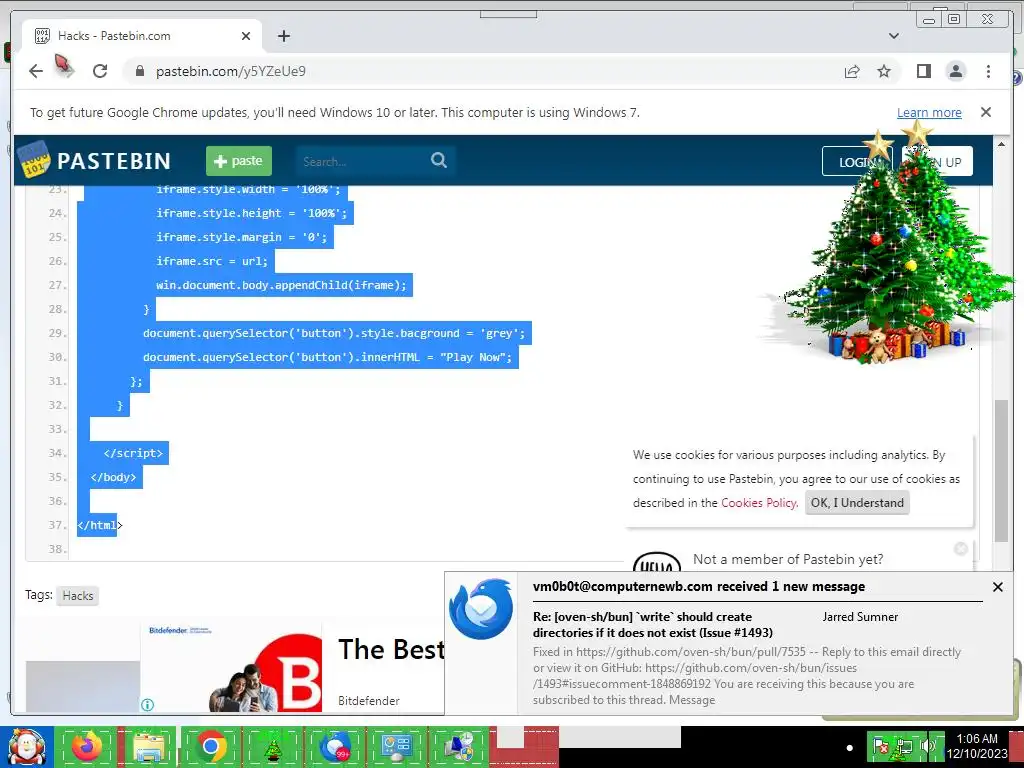Viewport: 1024px width, 768px height.
Task: Click the win.document.body.appendChild(iframe) line
Action: tap(281, 285)
